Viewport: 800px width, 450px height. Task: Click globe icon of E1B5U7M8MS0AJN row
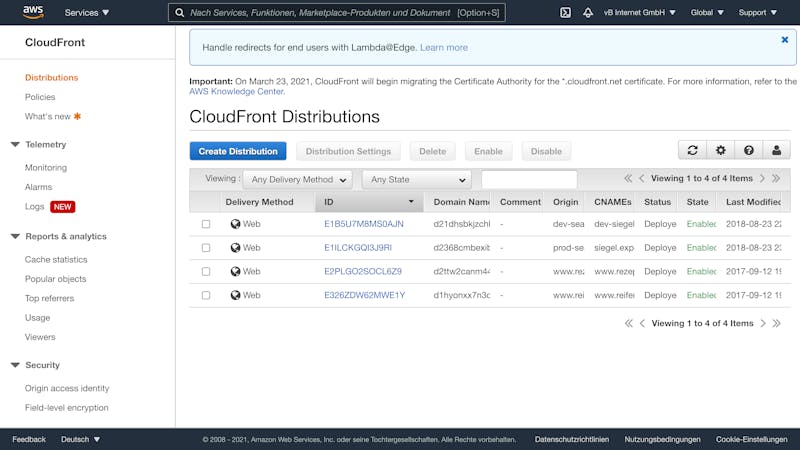pos(235,223)
